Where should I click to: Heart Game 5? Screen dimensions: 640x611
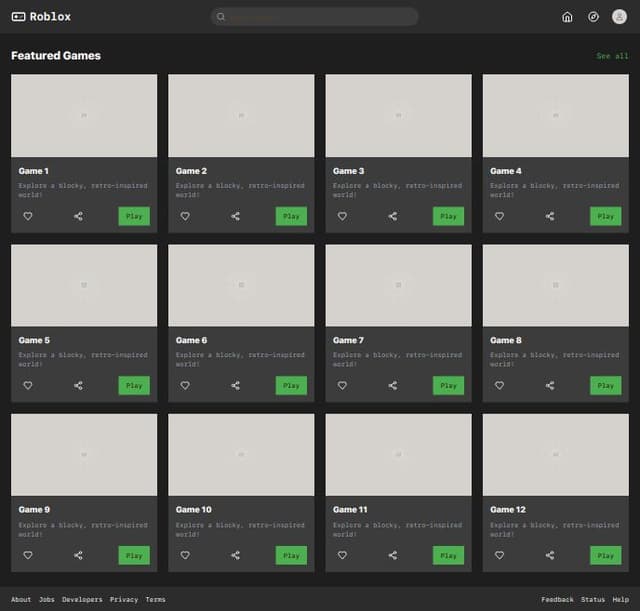(x=28, y=386)
